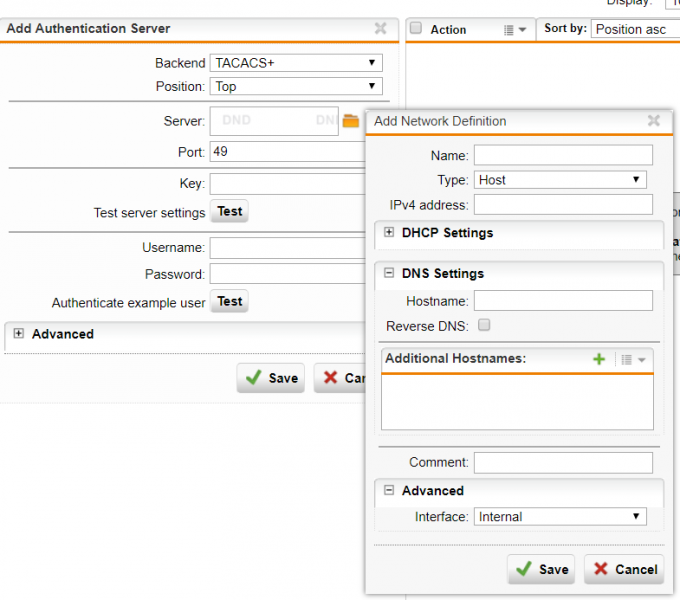
Task: Enable the Reverse DNS checkbox
Action: 484,325
